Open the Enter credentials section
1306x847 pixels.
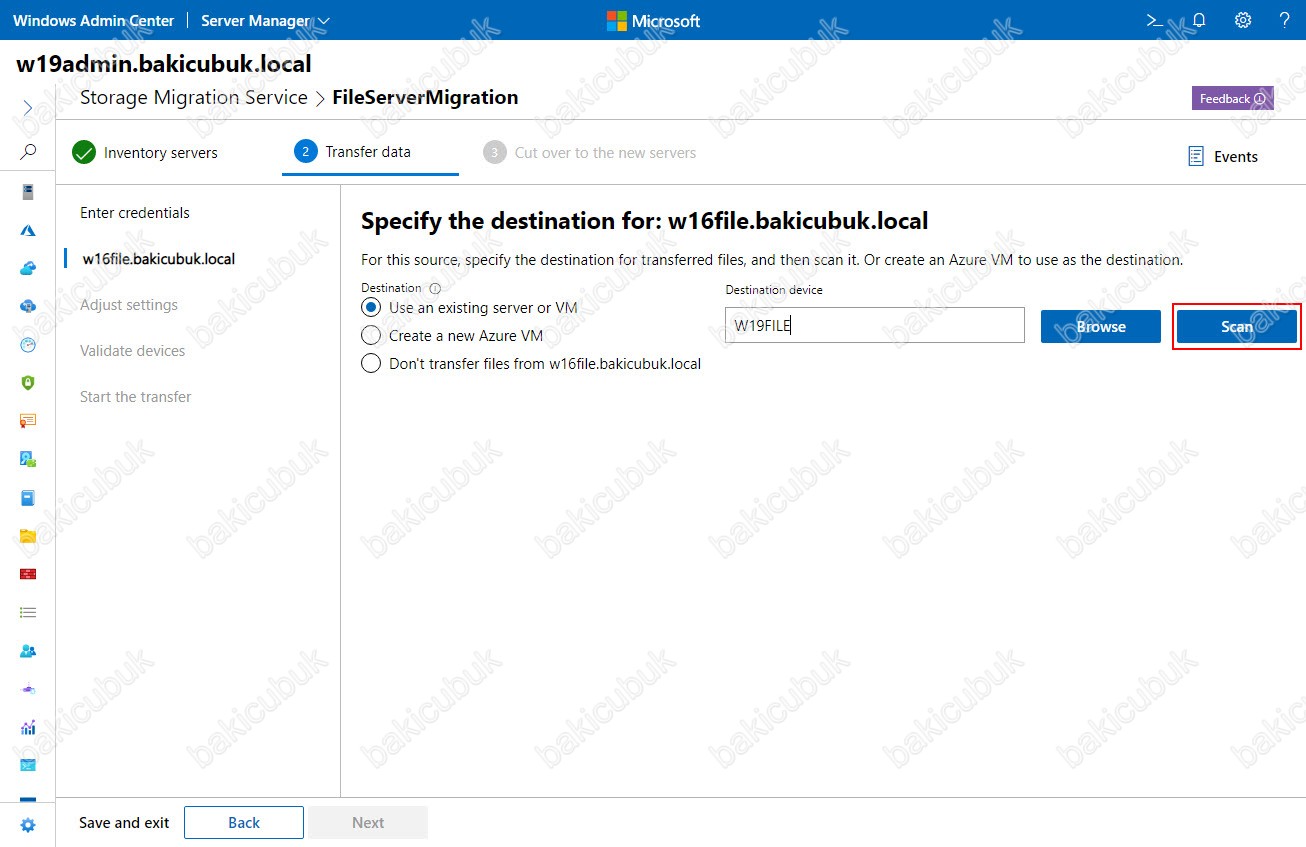point(135,213)
